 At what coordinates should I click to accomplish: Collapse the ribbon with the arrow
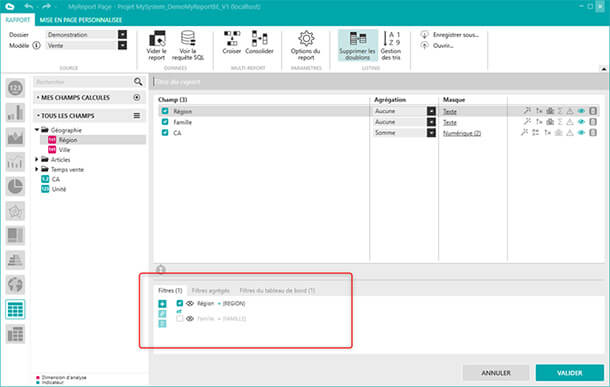(x=603, y=69)
